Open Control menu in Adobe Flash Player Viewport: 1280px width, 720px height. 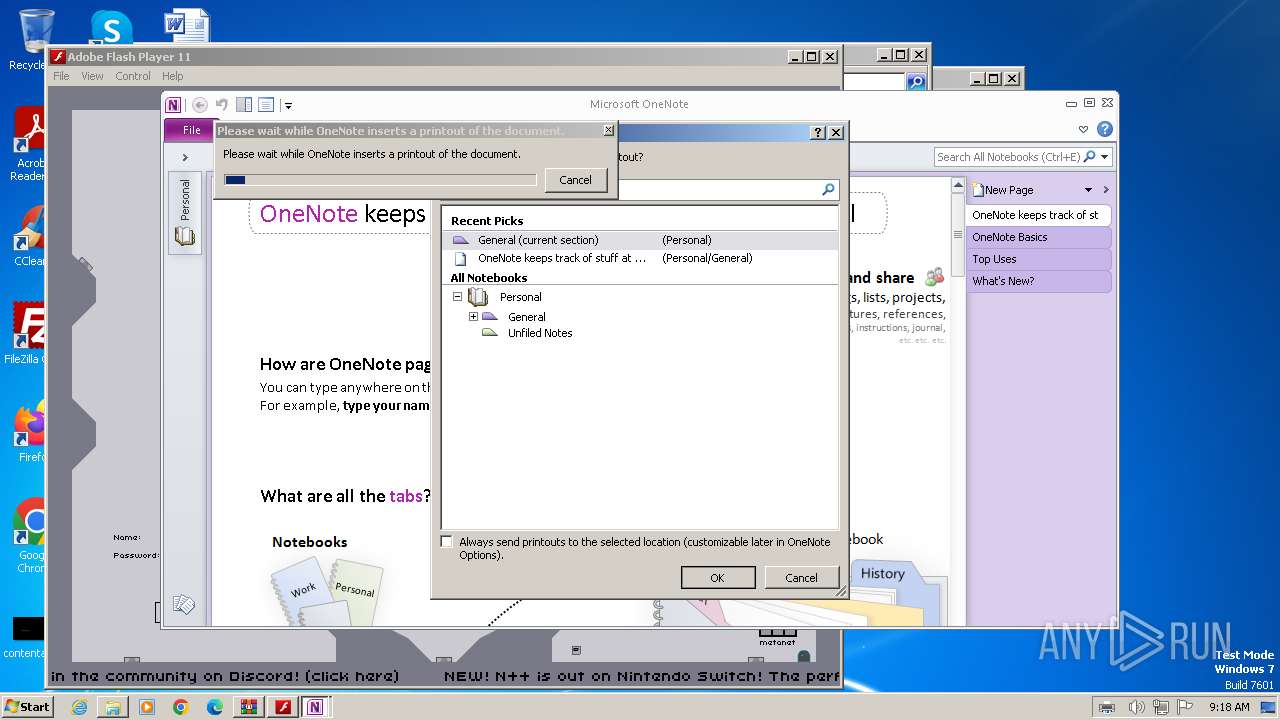(x=133, y=76)
